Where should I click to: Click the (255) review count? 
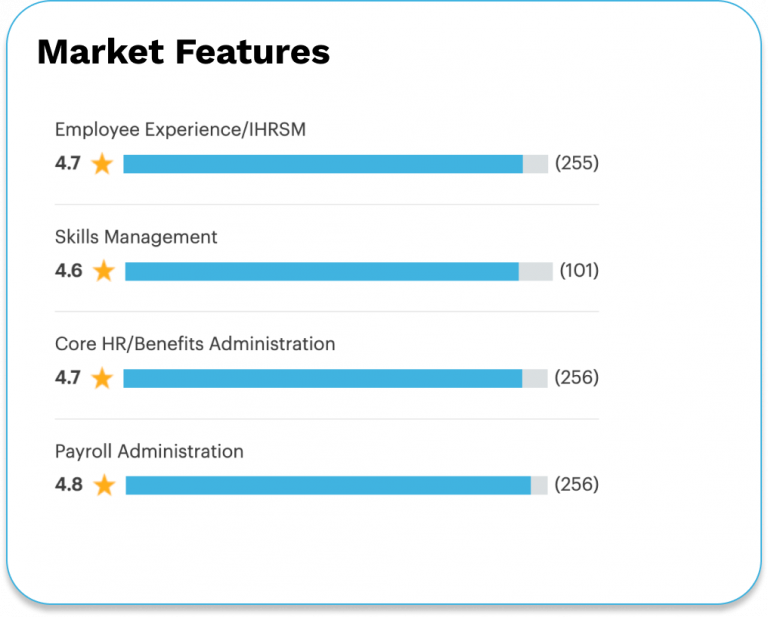pos(577,163)
